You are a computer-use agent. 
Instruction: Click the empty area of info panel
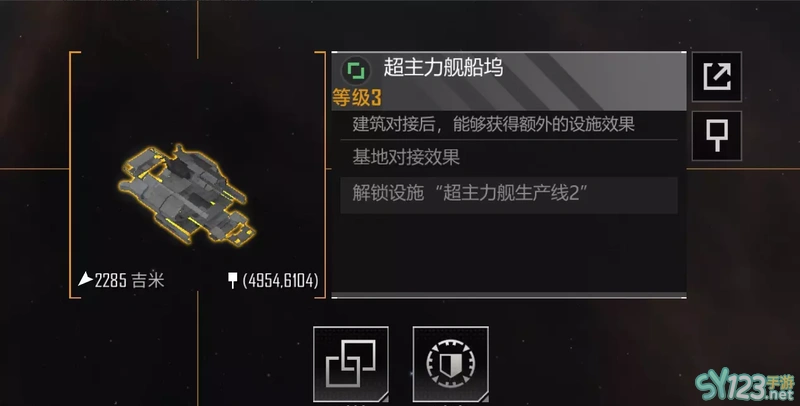pyautogui.click(x=509, y=252)
